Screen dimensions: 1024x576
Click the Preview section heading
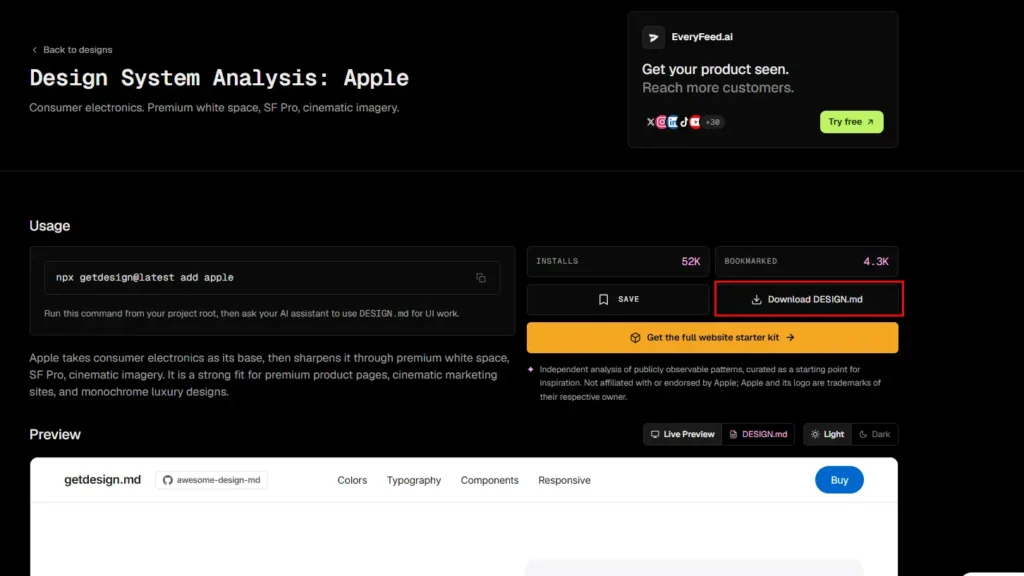click(55, 434)
